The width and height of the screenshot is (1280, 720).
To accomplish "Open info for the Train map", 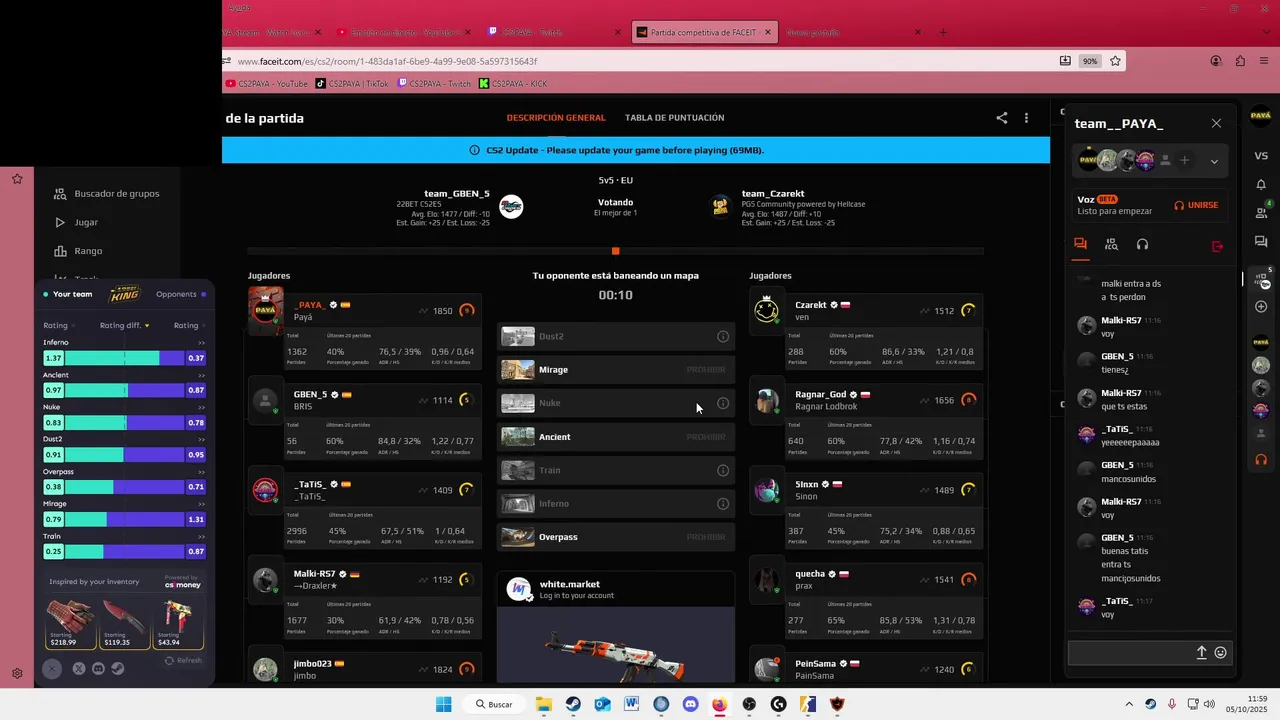I will pos(723,470).
